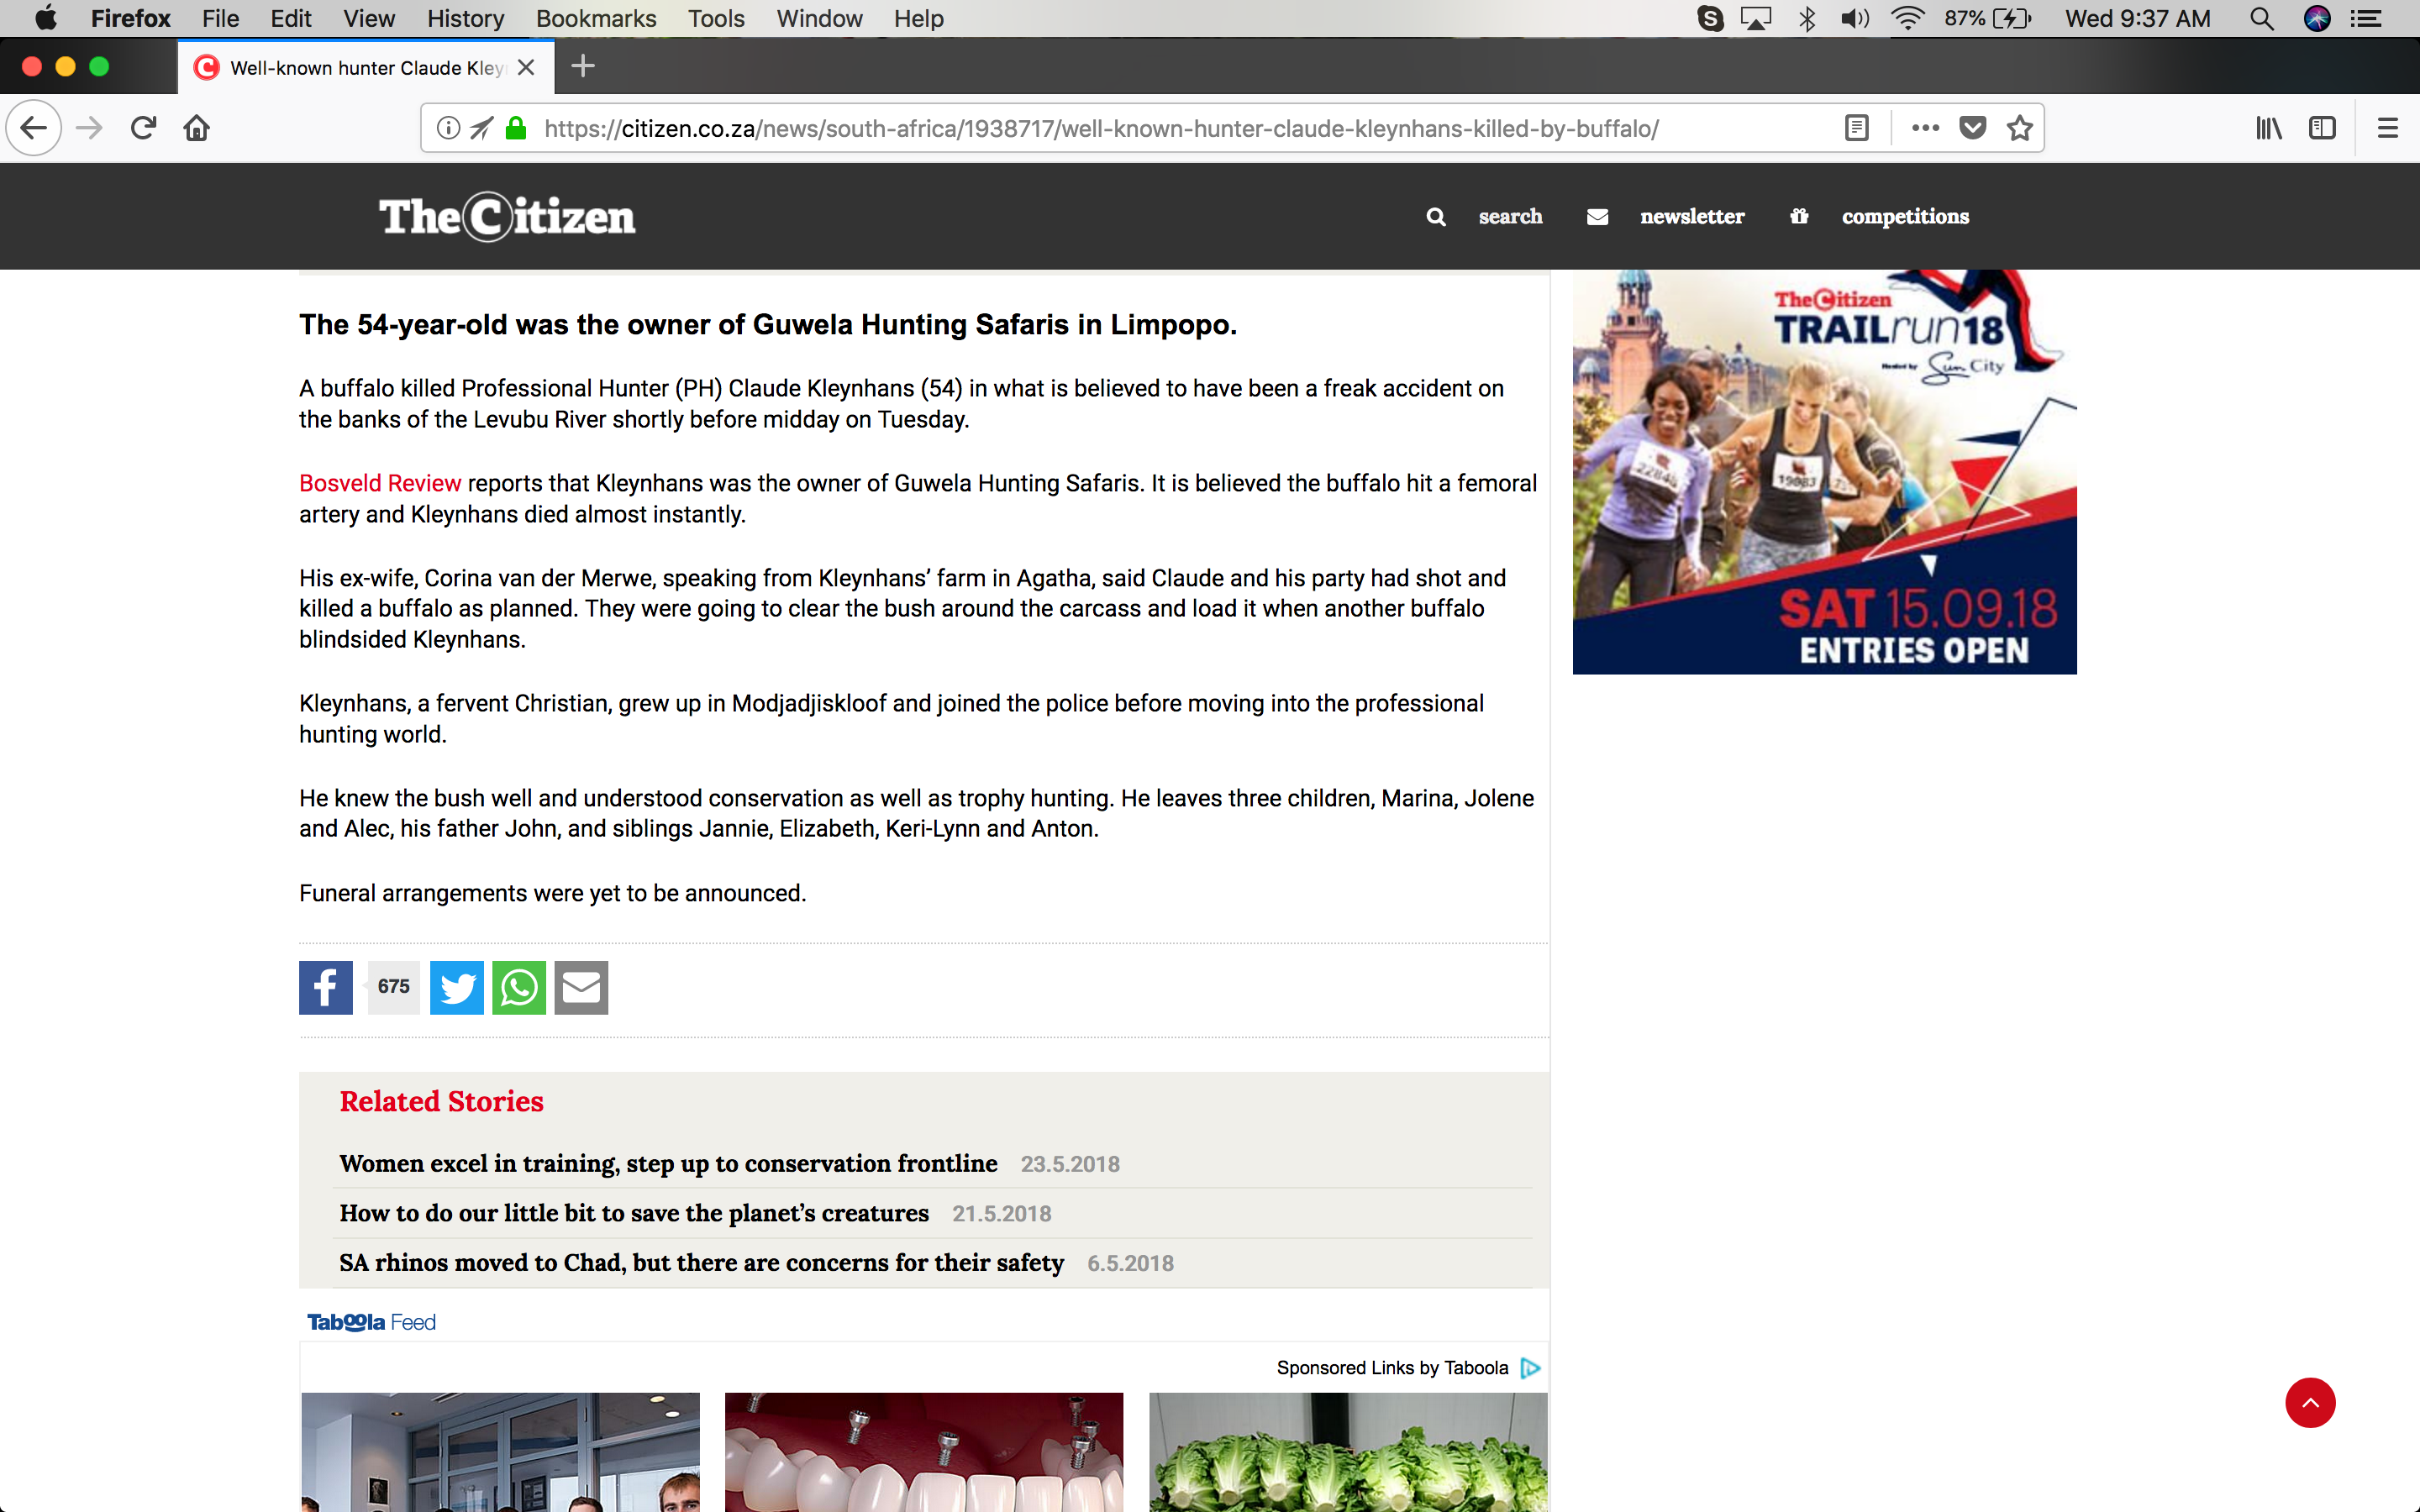Viewport: 2420px width, 1512px height.
Task: Open the Bookmarks menu
Action: (x=596, y=18)
